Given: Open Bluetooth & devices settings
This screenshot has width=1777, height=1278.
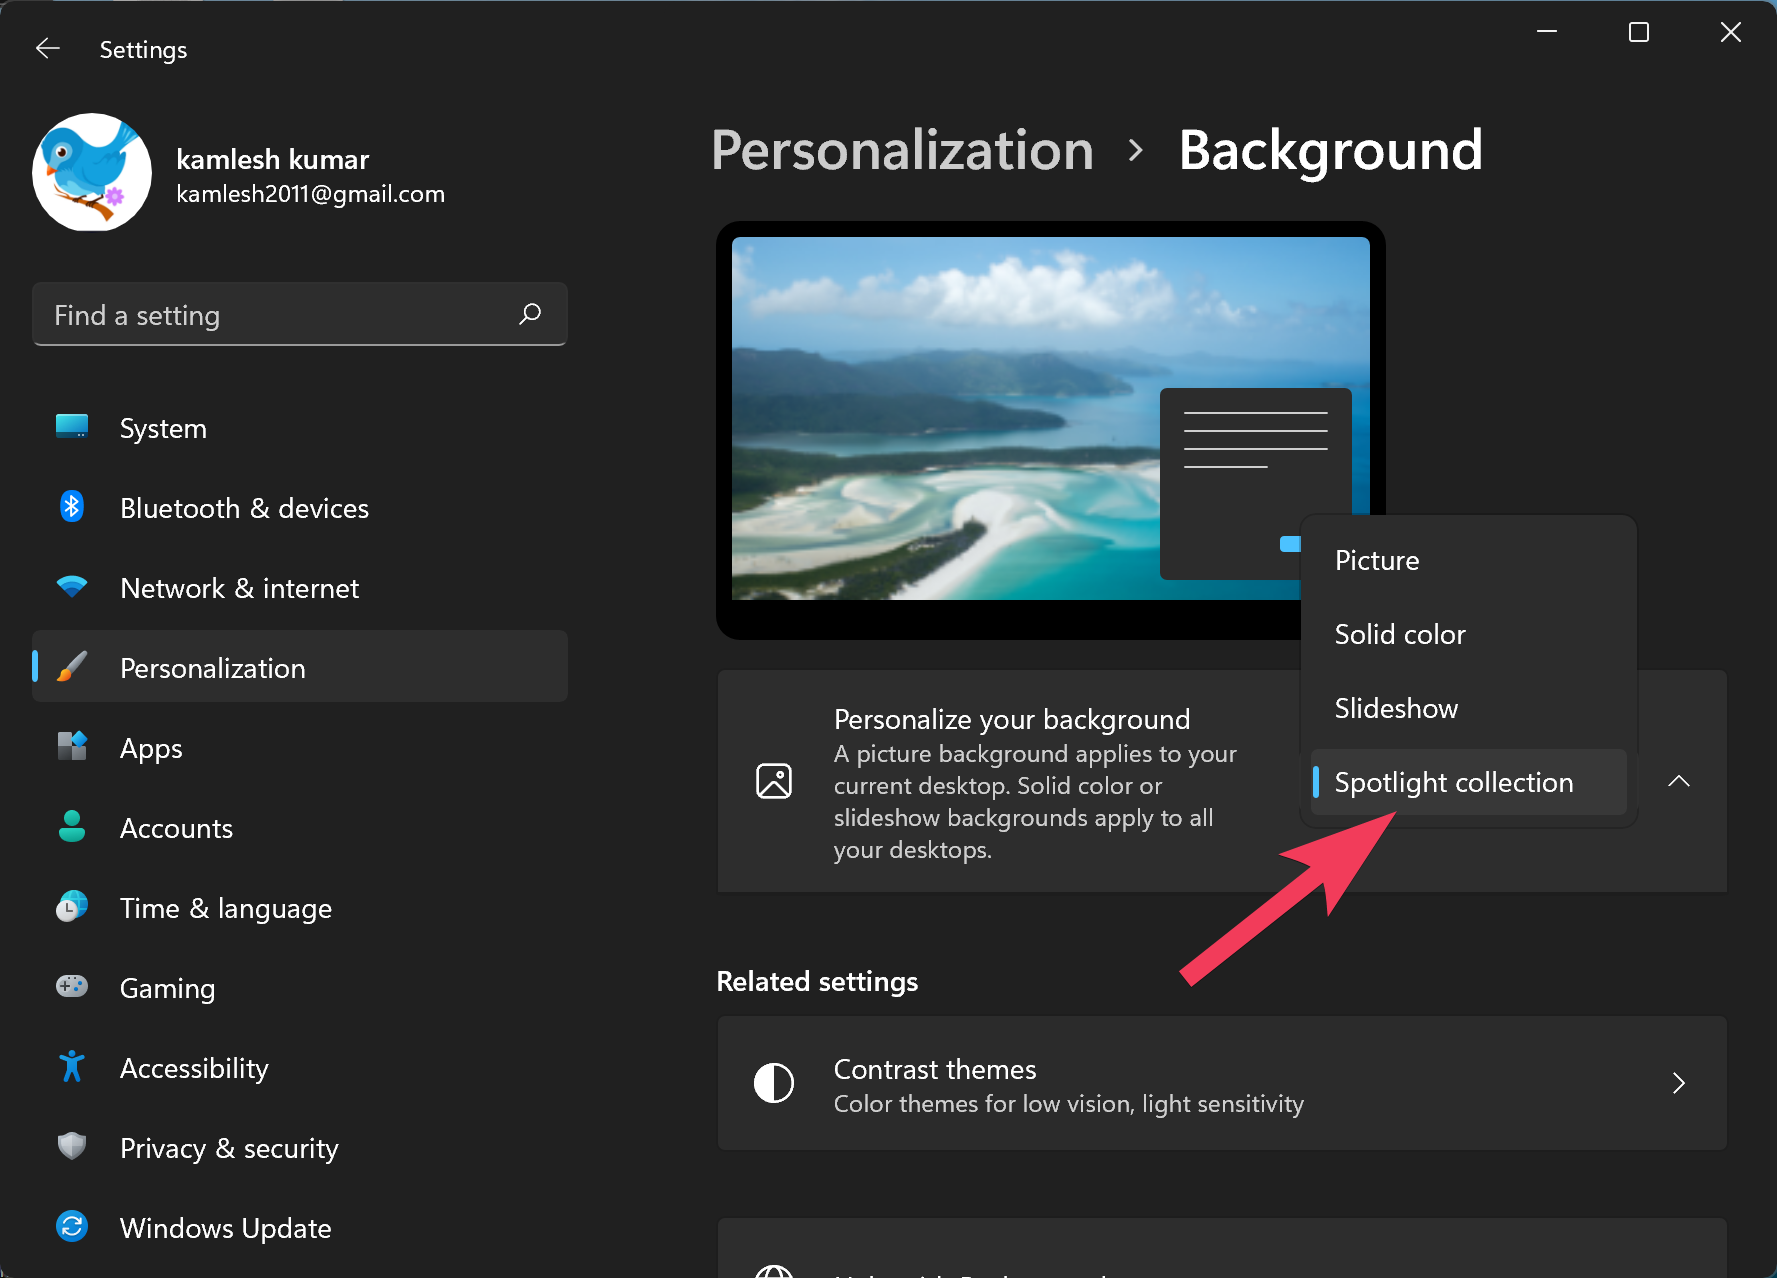Looking at the screenshot, I should (300, 508).
